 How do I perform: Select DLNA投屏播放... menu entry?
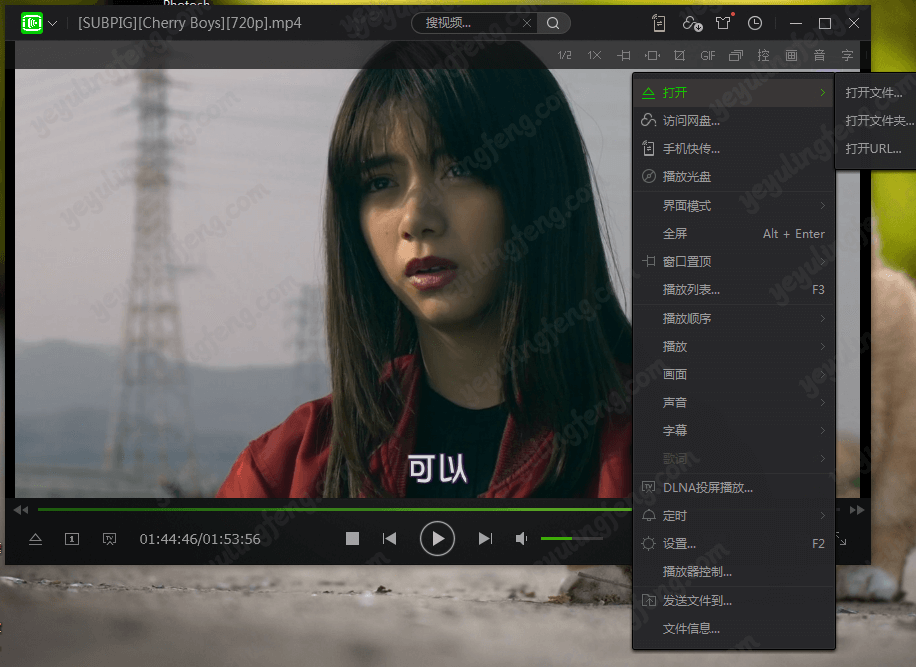(x=734, y=488)
